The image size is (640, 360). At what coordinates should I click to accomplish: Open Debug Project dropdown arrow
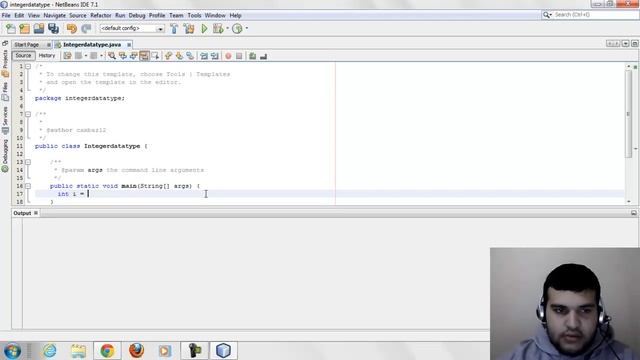(227, 29)
